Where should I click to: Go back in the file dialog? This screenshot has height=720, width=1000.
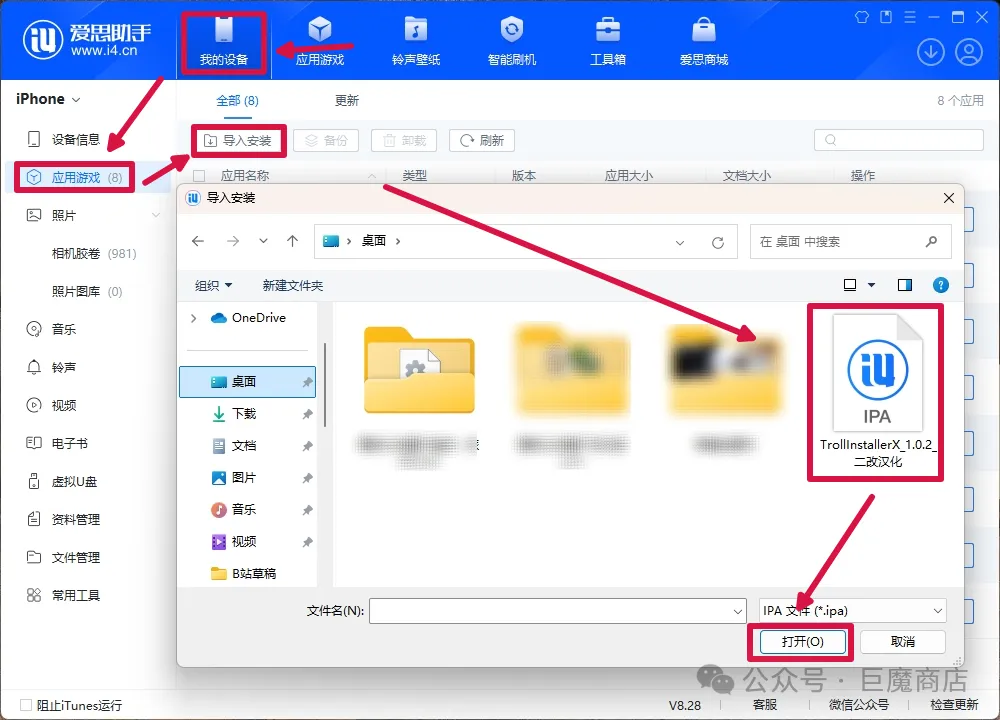tap(198, 241)
